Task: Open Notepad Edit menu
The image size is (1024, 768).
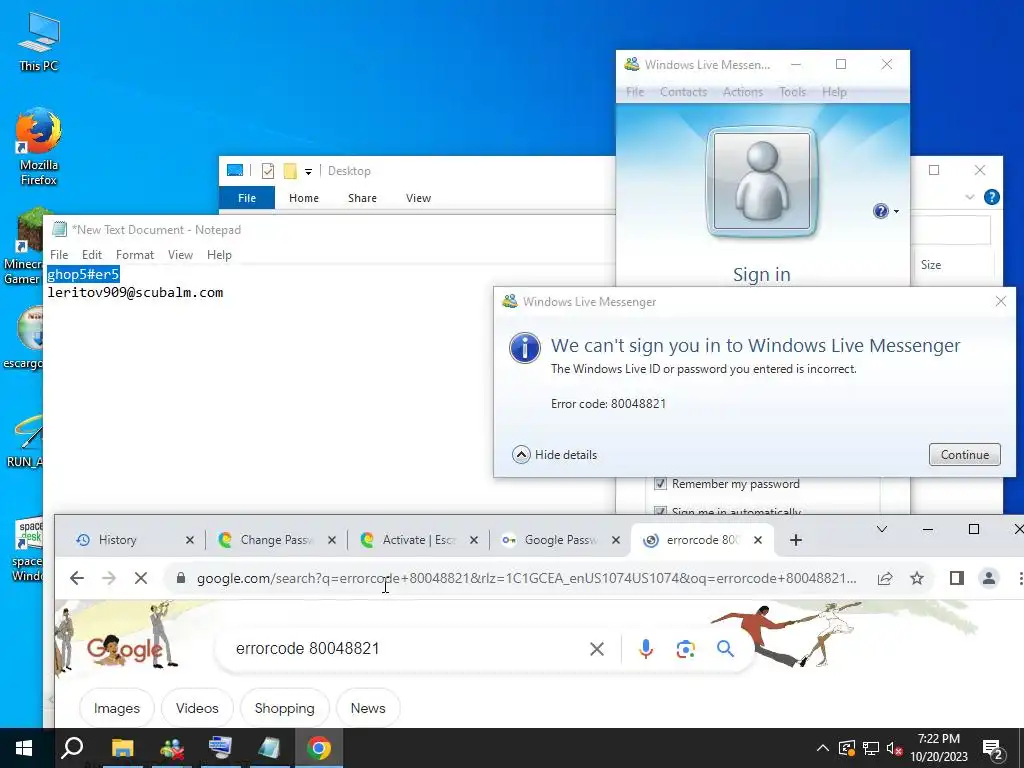Action: 91,255
